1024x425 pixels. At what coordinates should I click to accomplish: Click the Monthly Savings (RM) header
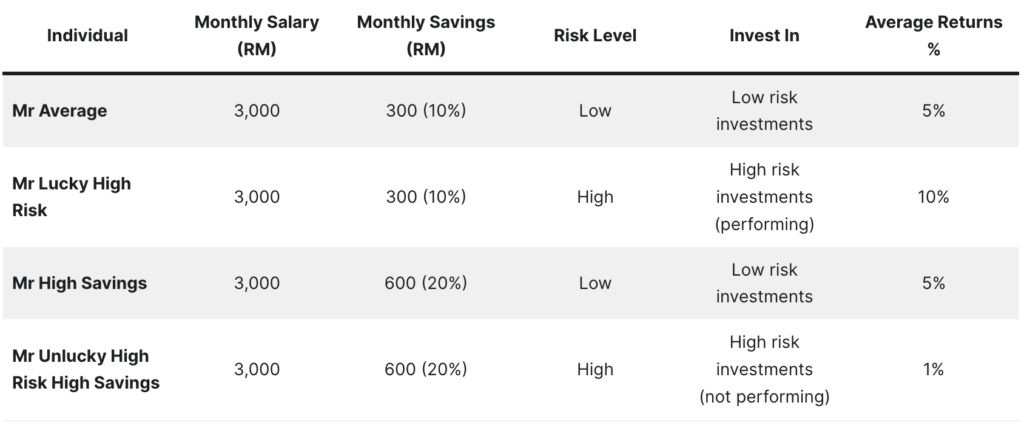426,35
